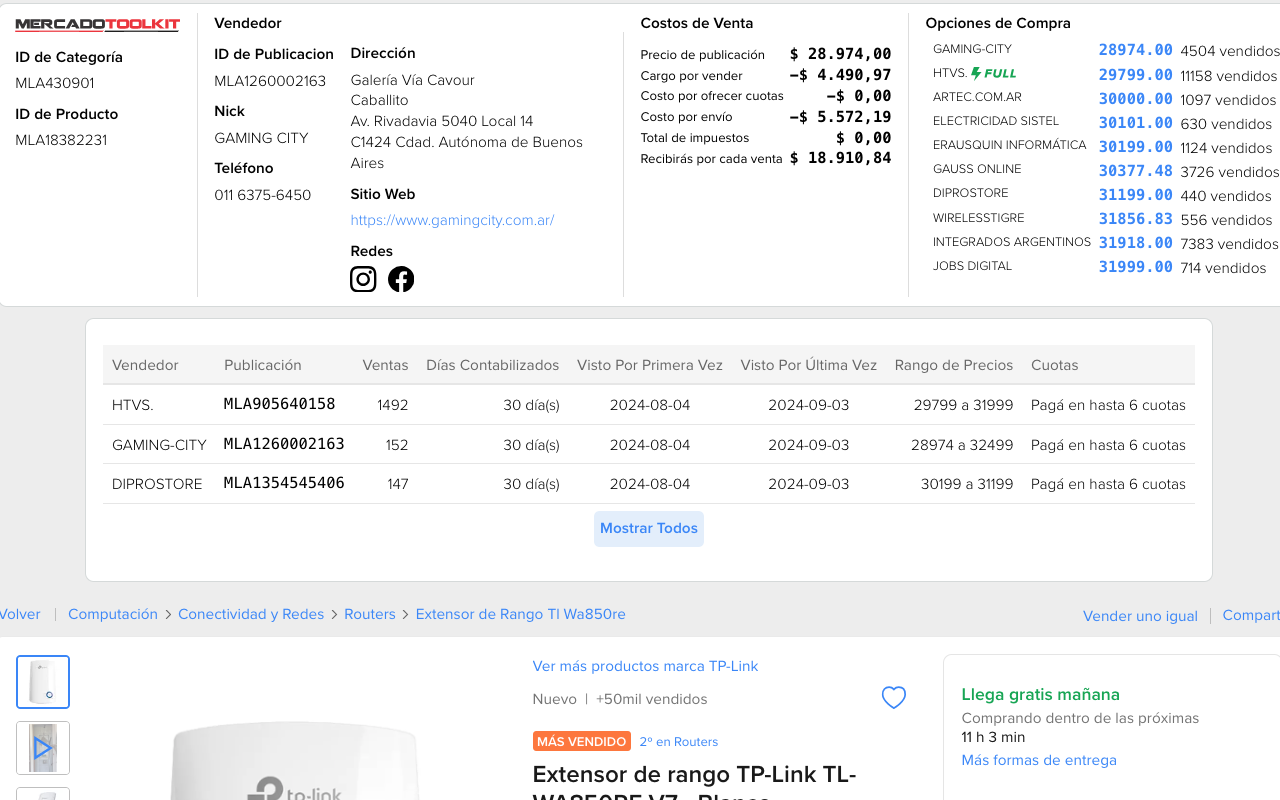Add product to favorites with heart icon
1280x800 pixels.
(894, 698)
